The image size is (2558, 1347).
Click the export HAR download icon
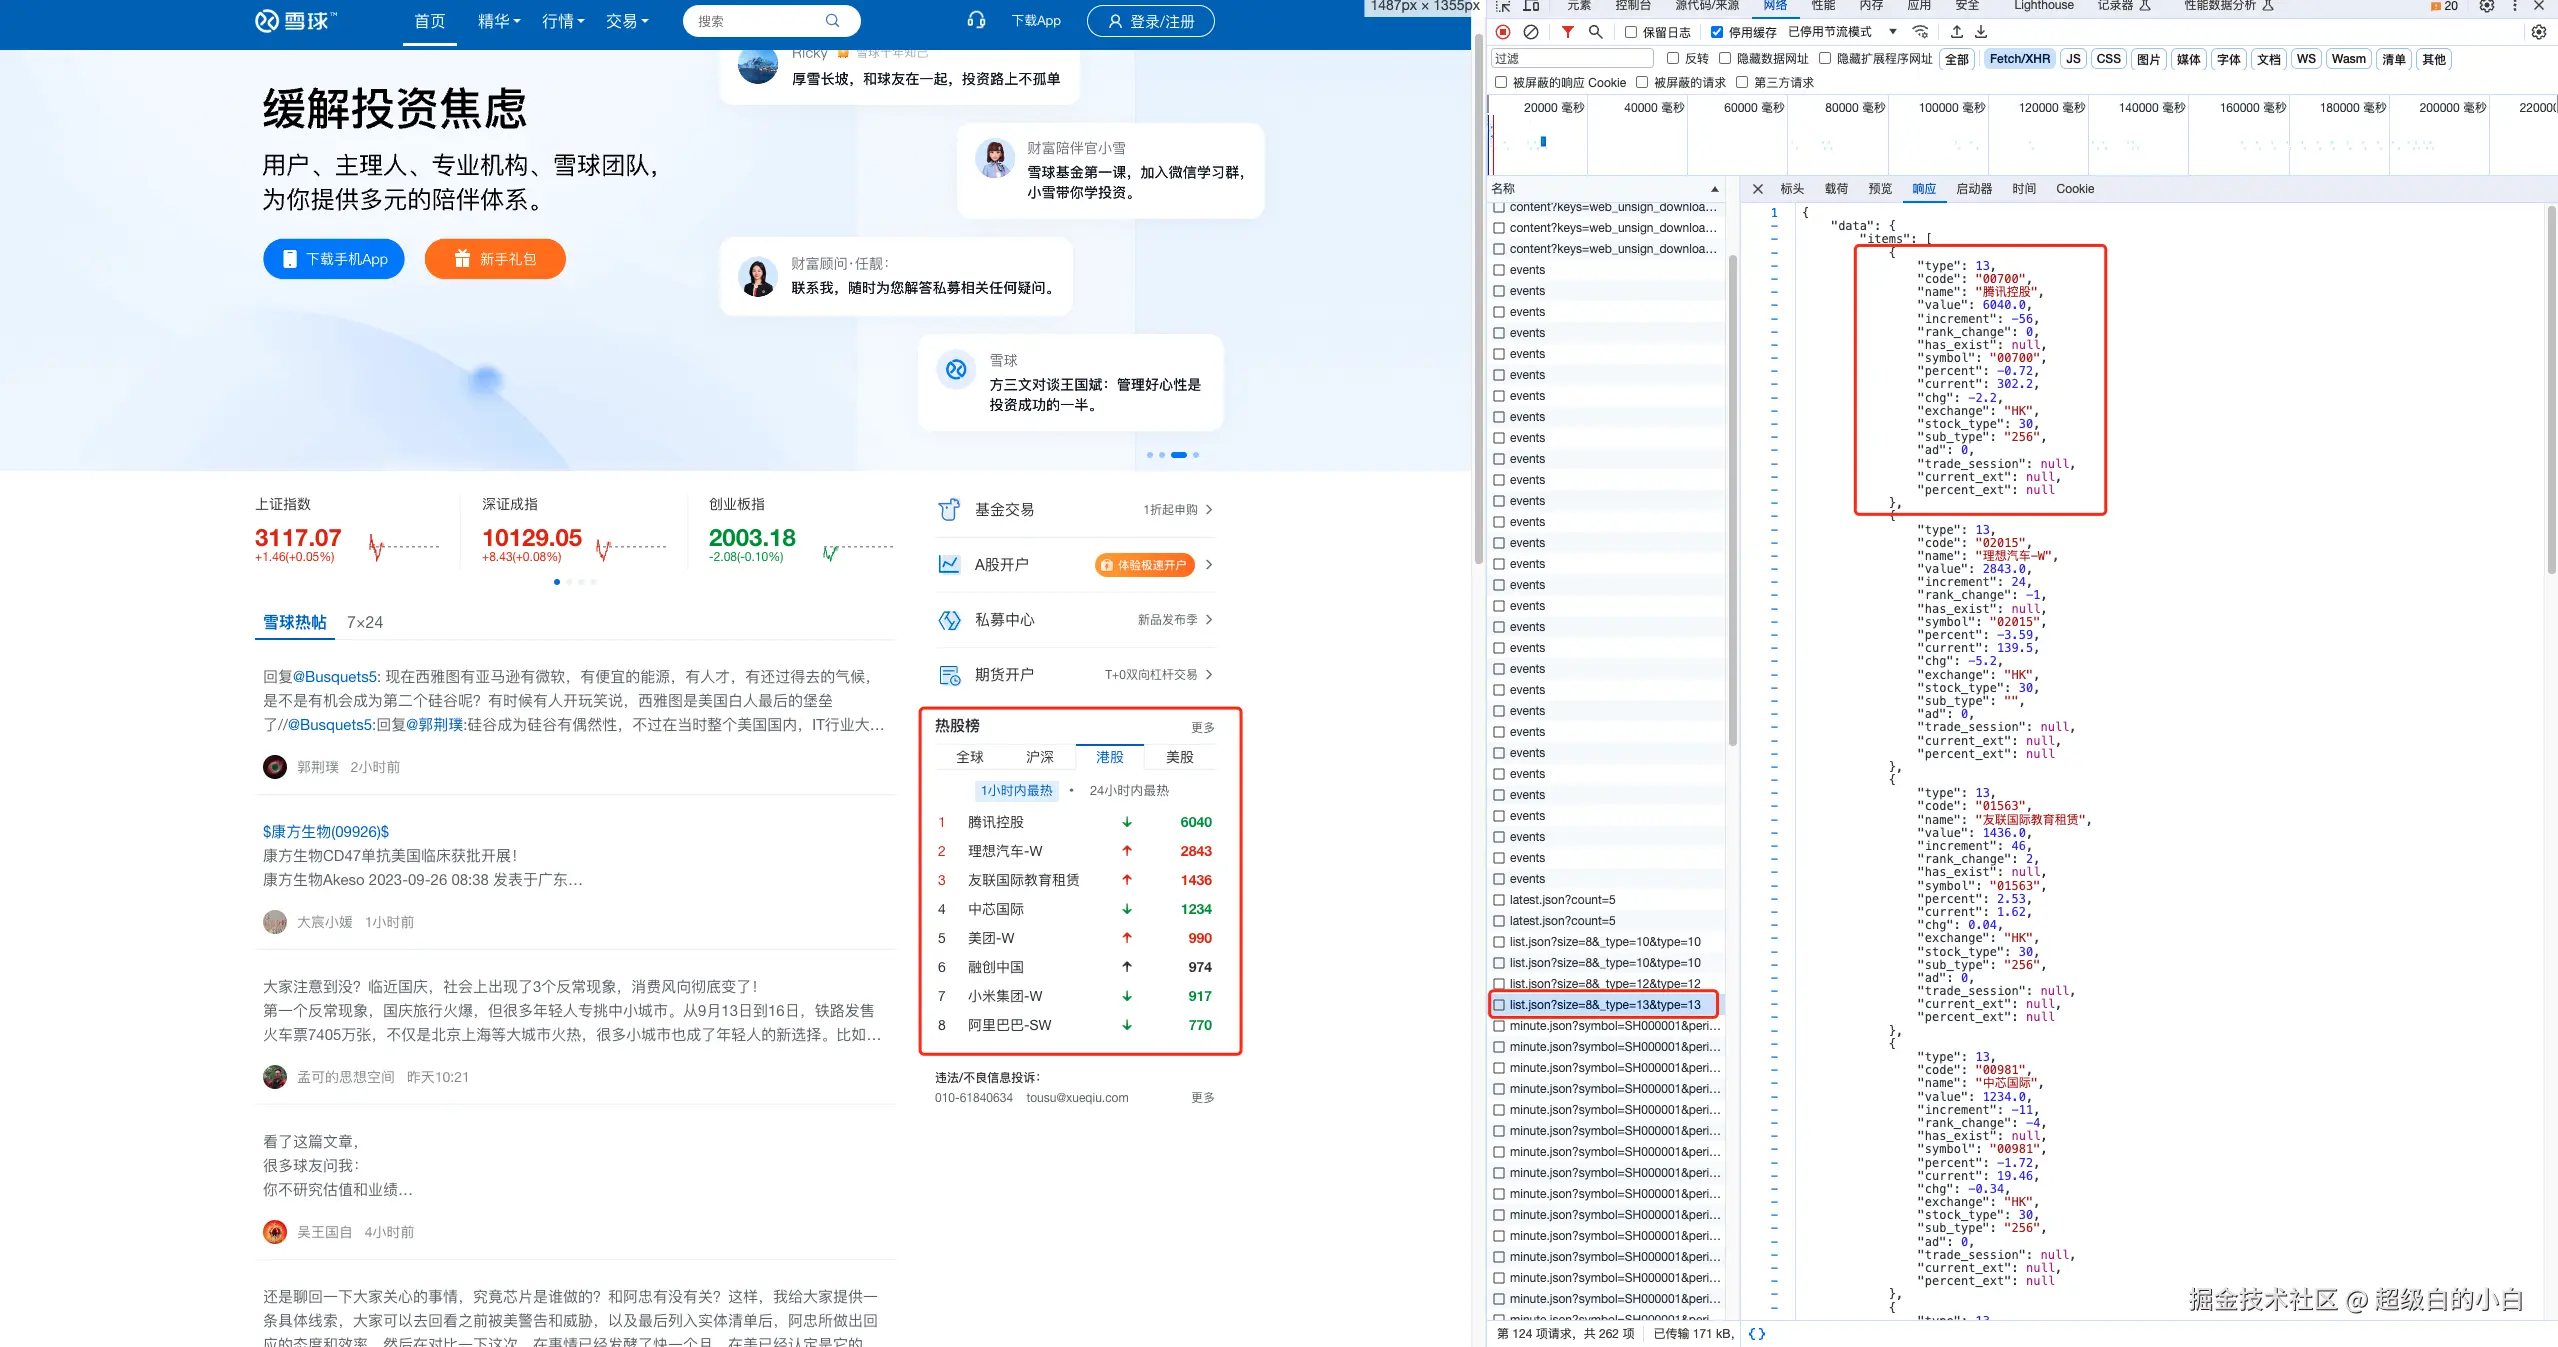pyautogui.click(x=1981, y=32)
